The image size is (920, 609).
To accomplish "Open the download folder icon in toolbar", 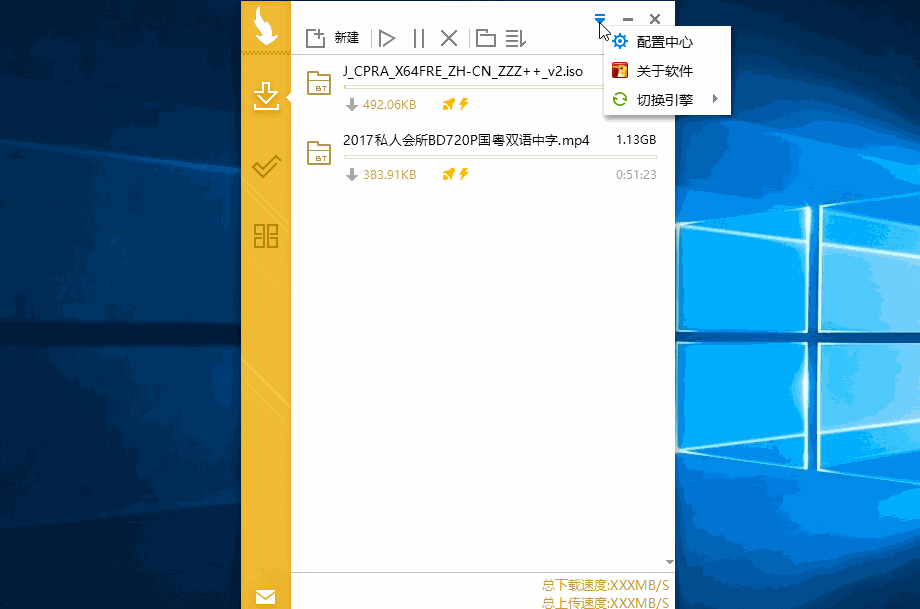I will (484, 38).
